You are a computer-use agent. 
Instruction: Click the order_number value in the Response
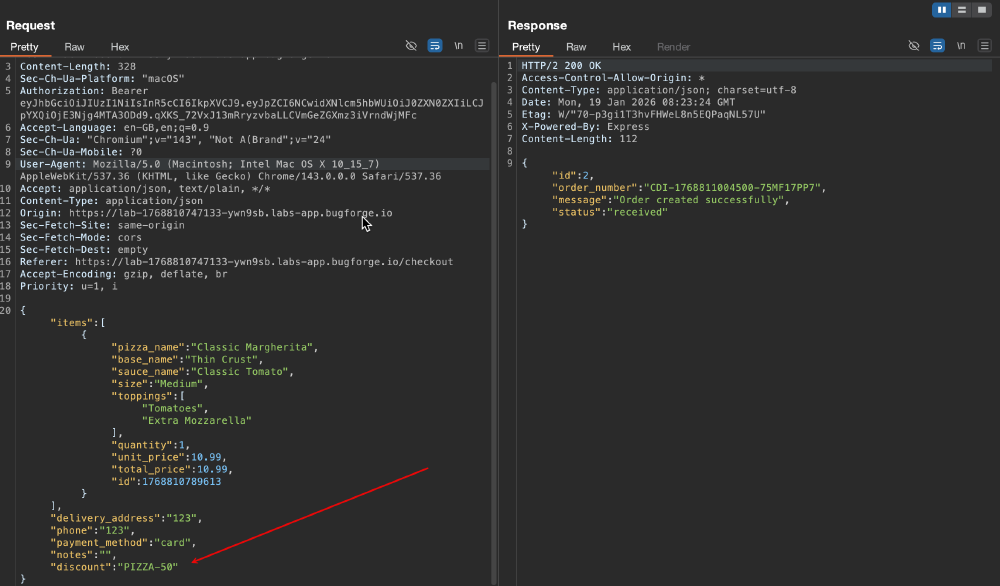(735, 187)
